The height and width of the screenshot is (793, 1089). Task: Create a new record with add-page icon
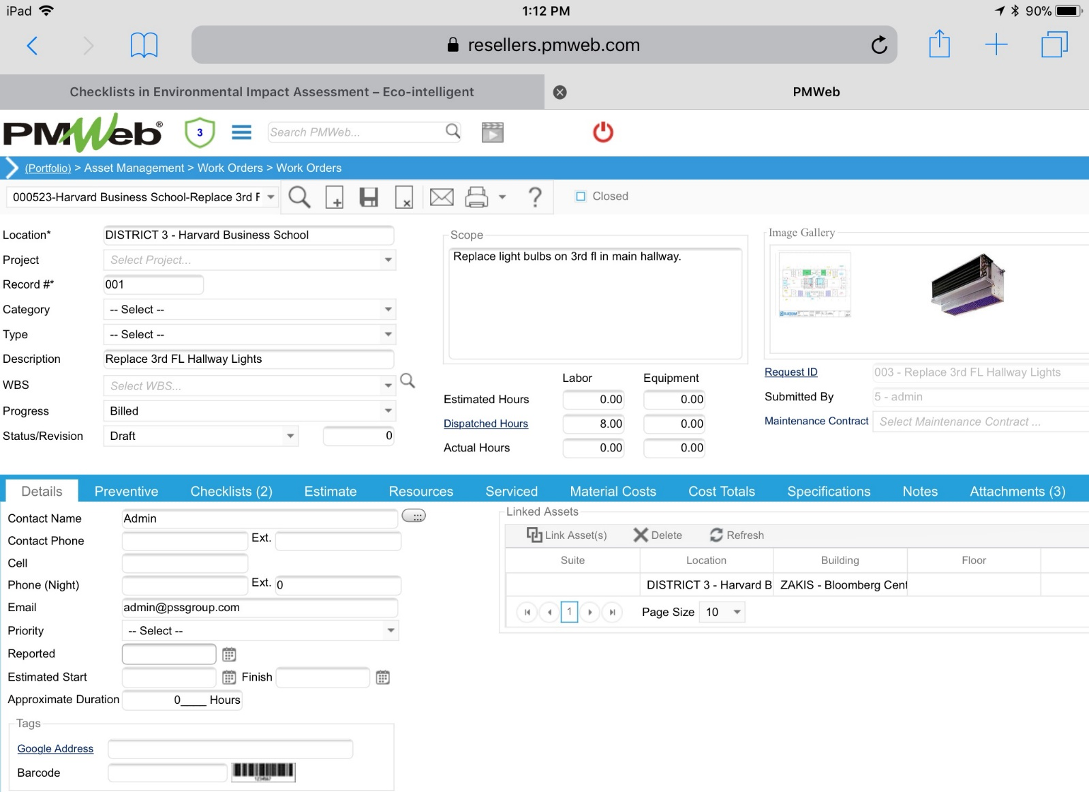334,197
